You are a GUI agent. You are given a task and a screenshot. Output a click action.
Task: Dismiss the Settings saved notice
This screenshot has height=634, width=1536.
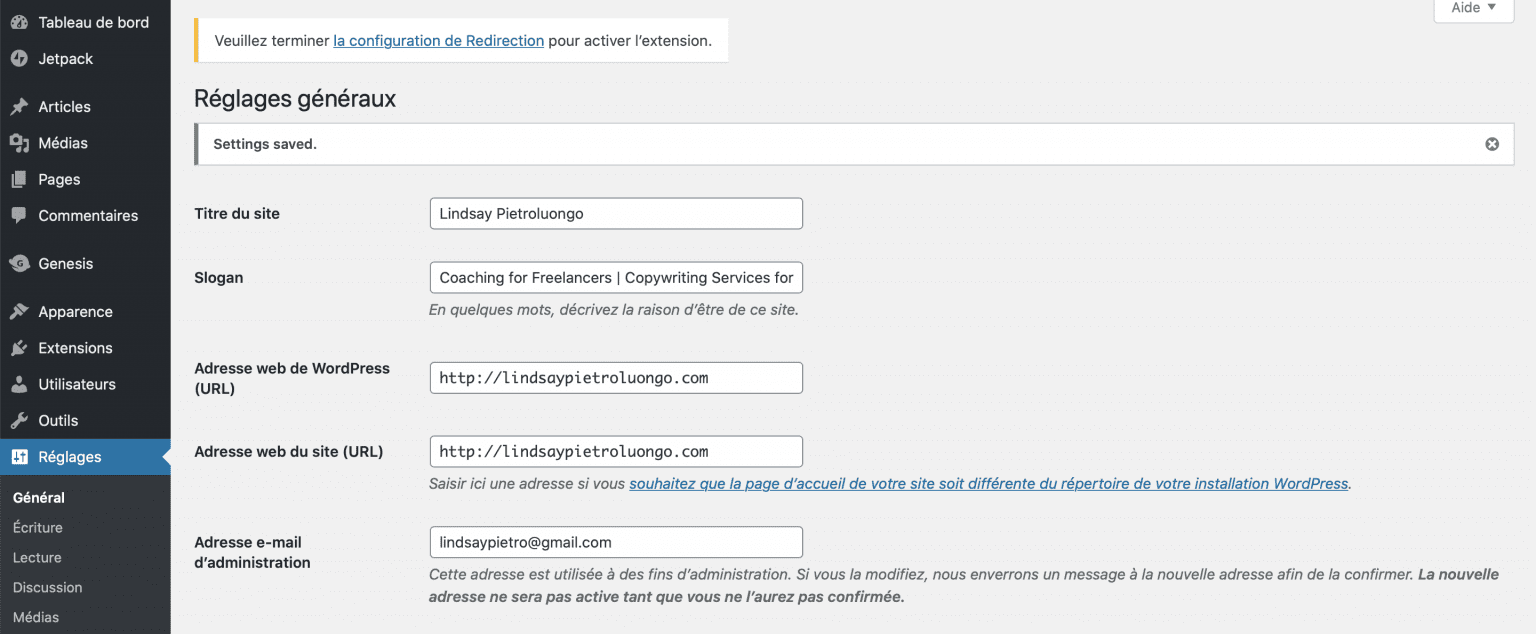[x=1492, y=144]
